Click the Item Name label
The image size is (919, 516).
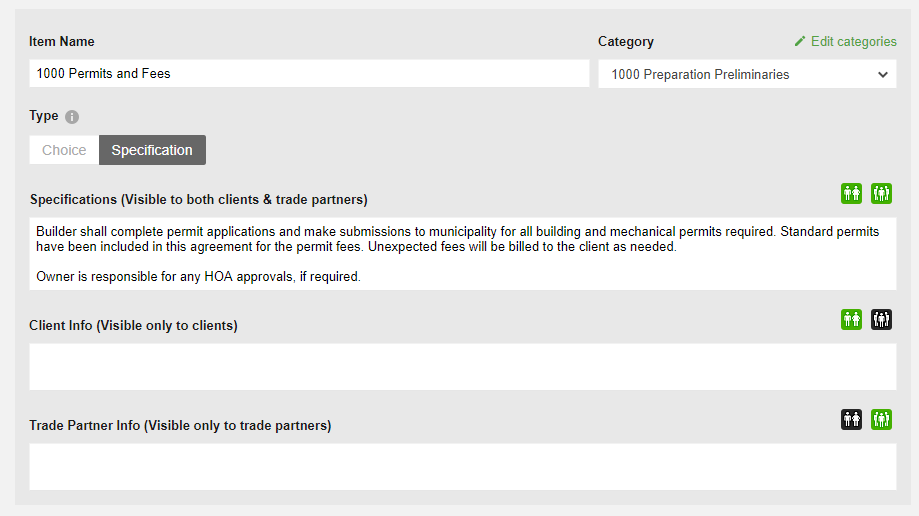[x=62, y=42]
